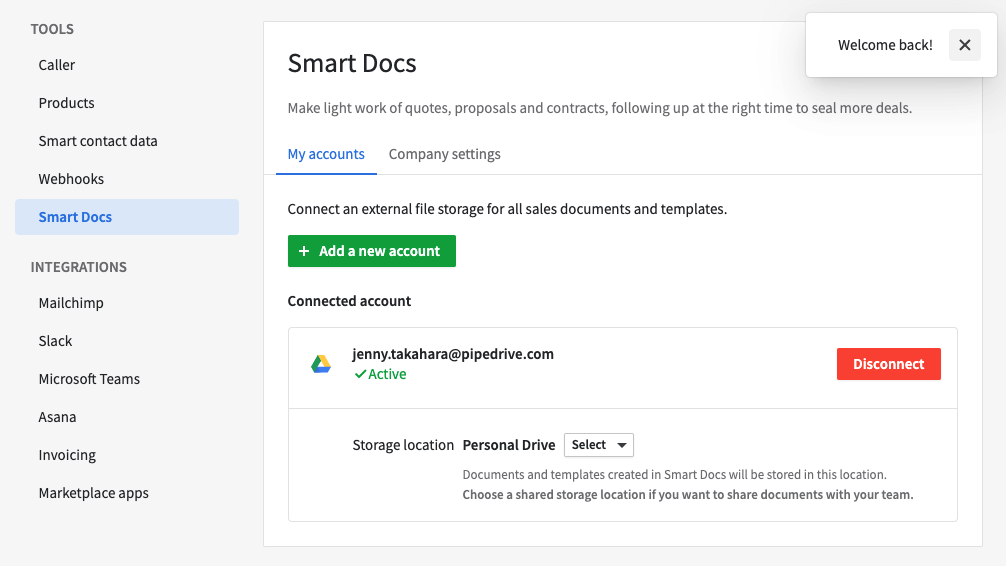This screenshot has width=1006, height=566.
Task: Click the green Active checkmark icon
Action: click(x=361, y=374)
